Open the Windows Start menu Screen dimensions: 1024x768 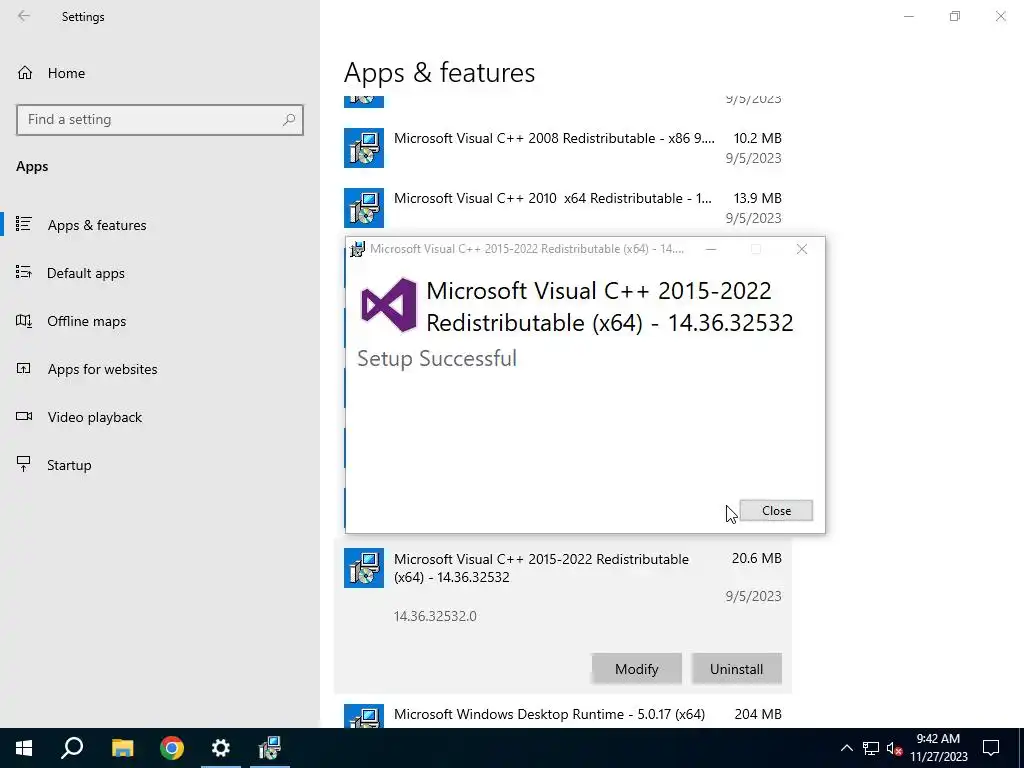point(24,748)
